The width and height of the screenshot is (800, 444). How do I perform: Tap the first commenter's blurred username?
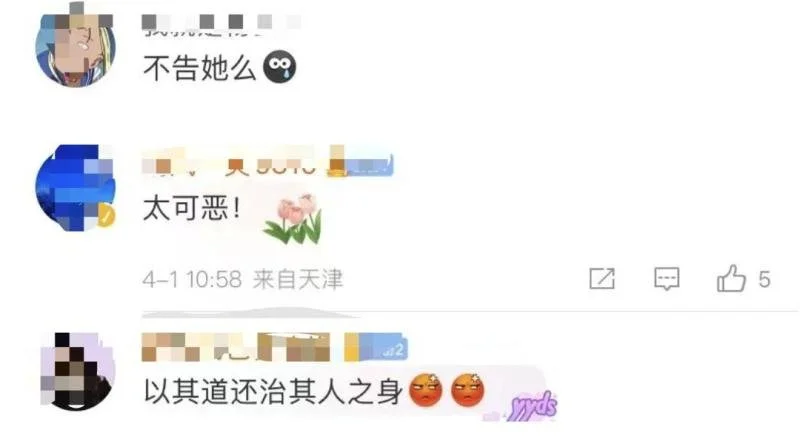click(x=220, y=24)
